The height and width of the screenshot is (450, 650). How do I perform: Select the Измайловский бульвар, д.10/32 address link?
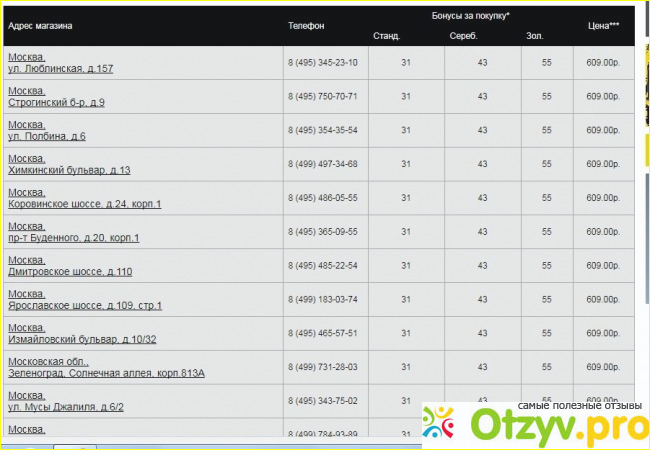[x=82, y=340]
